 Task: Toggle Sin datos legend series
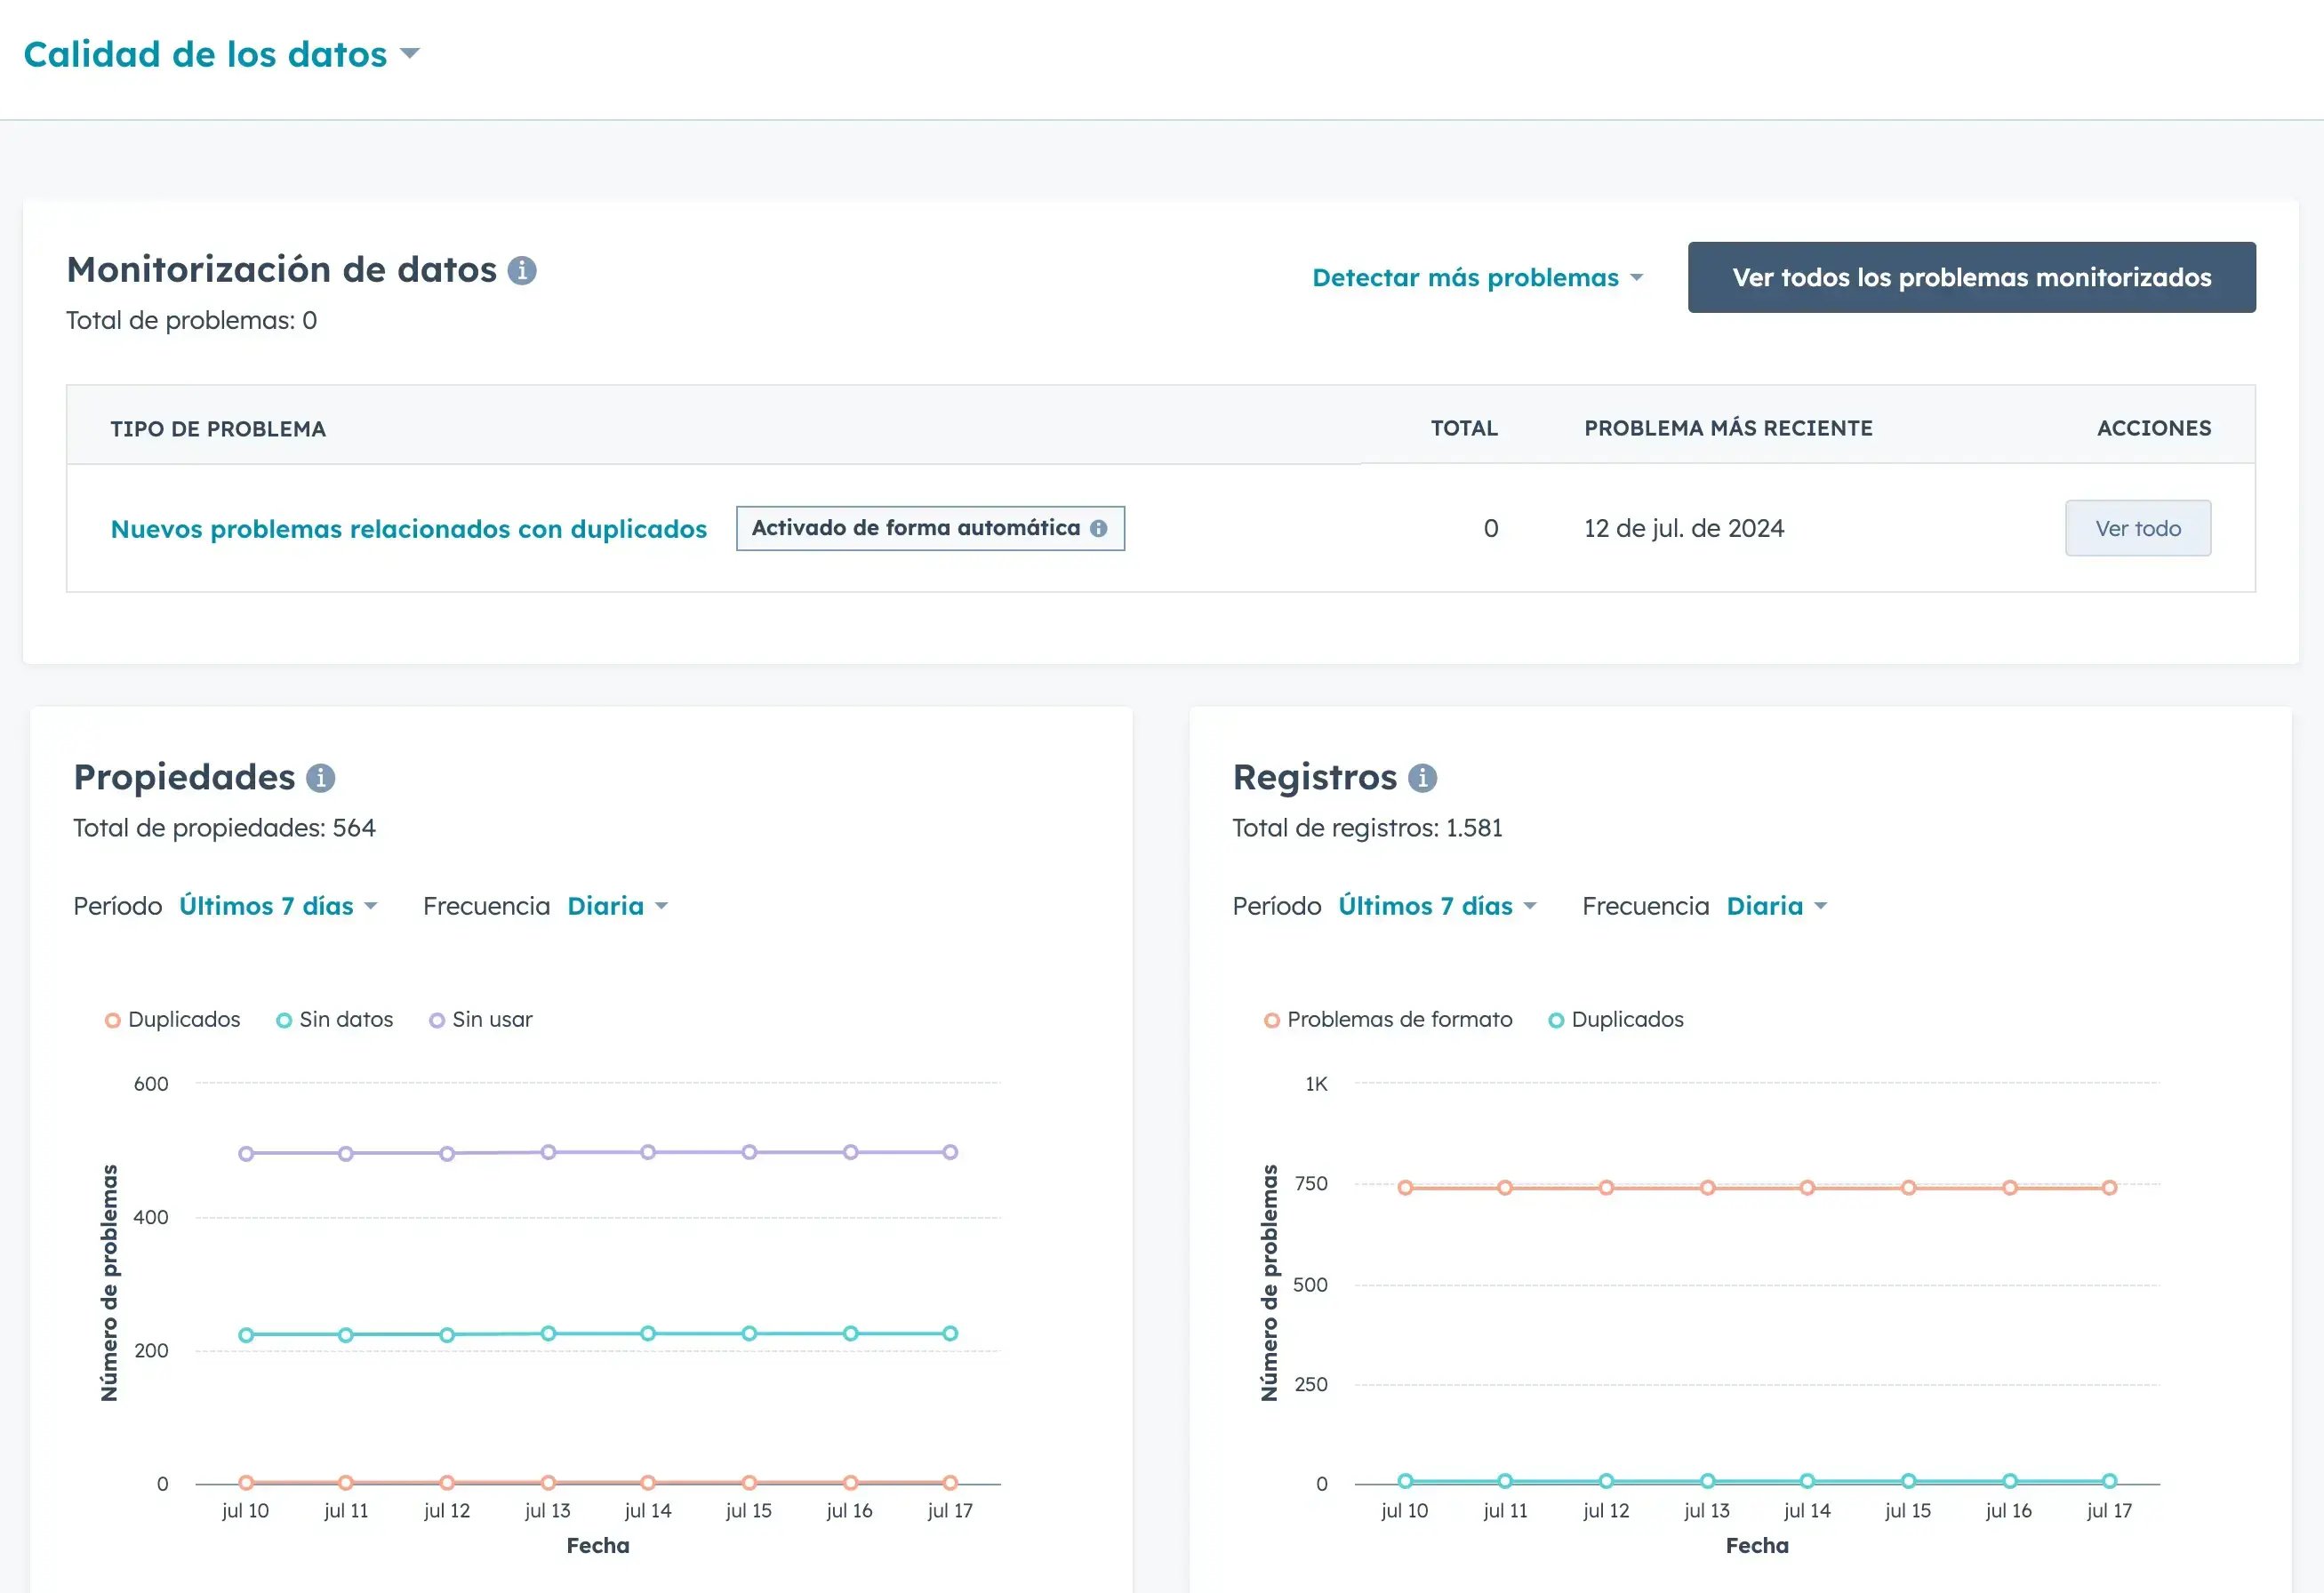(x=334, y=1020)
